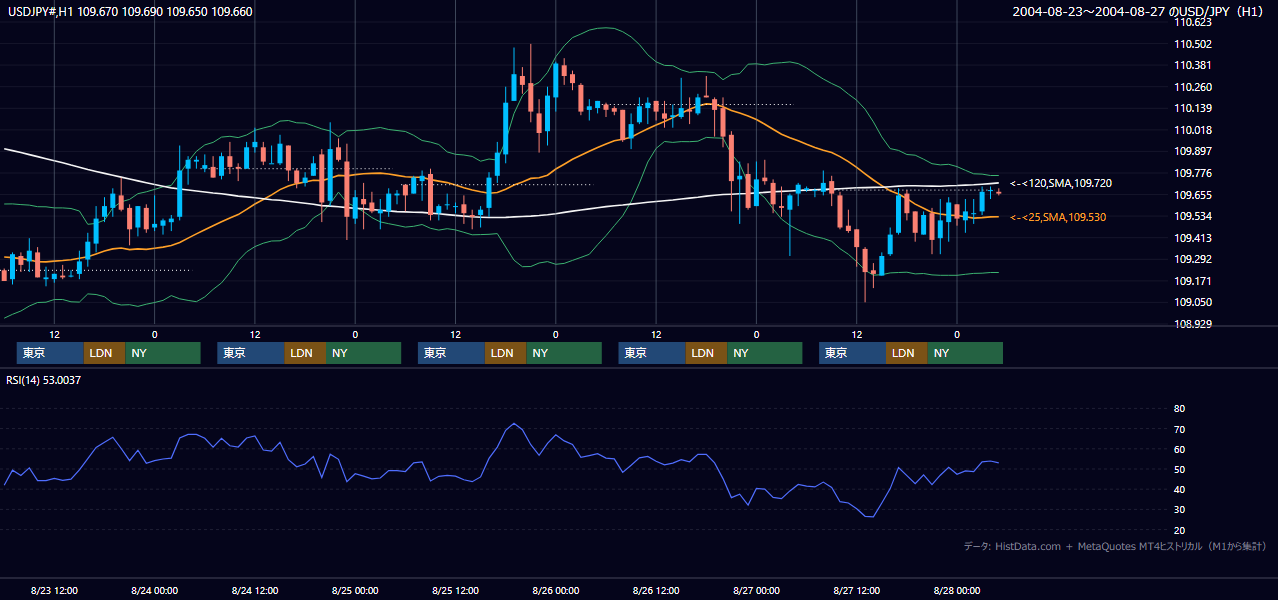Click RSI scale value 40

(x=1179, y=489)
